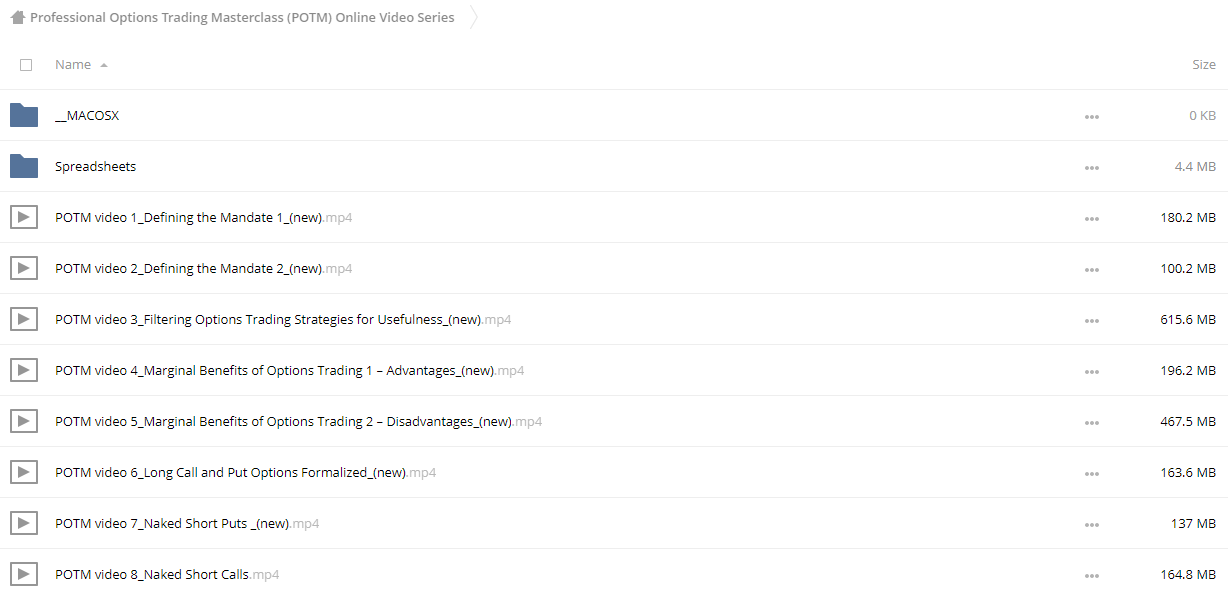Open more options for POTM video 8
The image size is (1228, 598).
click(1092, 576)
